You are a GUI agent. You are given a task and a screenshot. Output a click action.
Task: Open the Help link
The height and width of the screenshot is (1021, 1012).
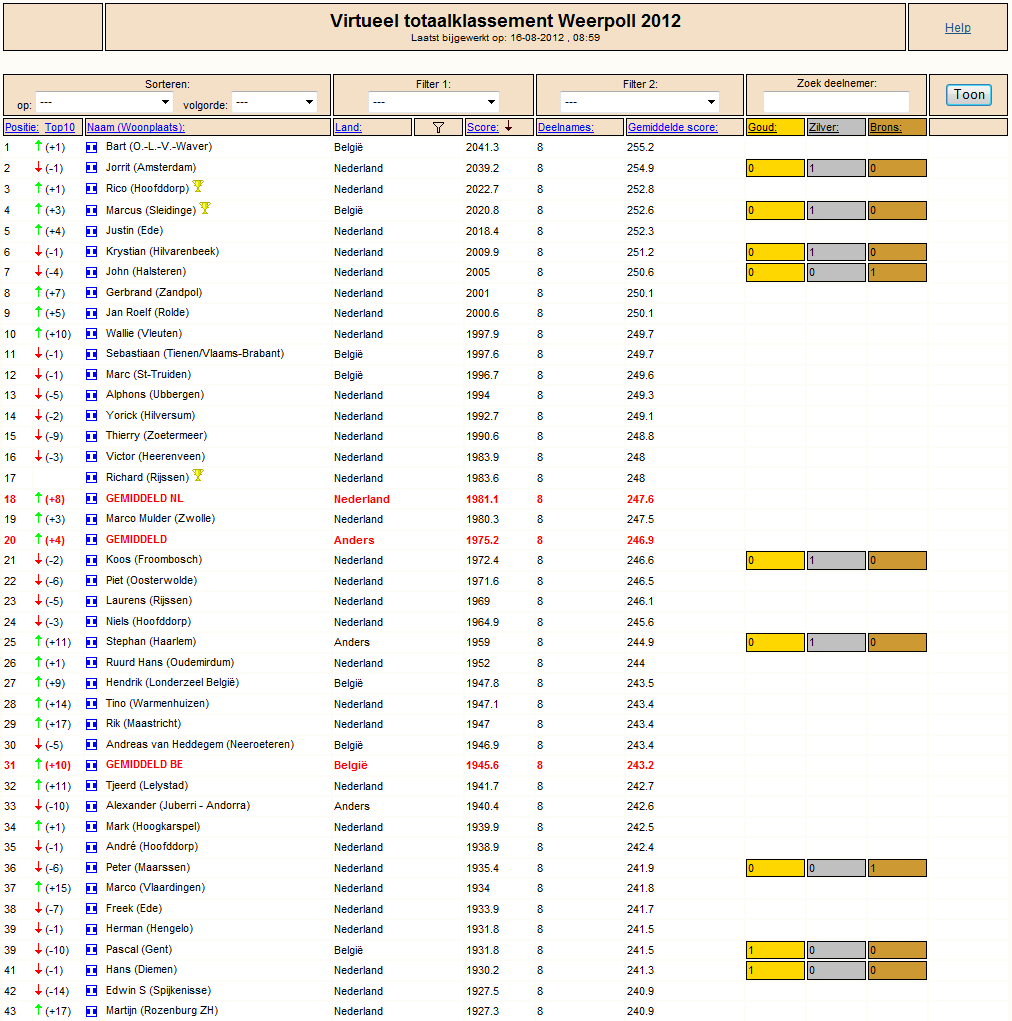pyautogui.click(x=957, y=28)
